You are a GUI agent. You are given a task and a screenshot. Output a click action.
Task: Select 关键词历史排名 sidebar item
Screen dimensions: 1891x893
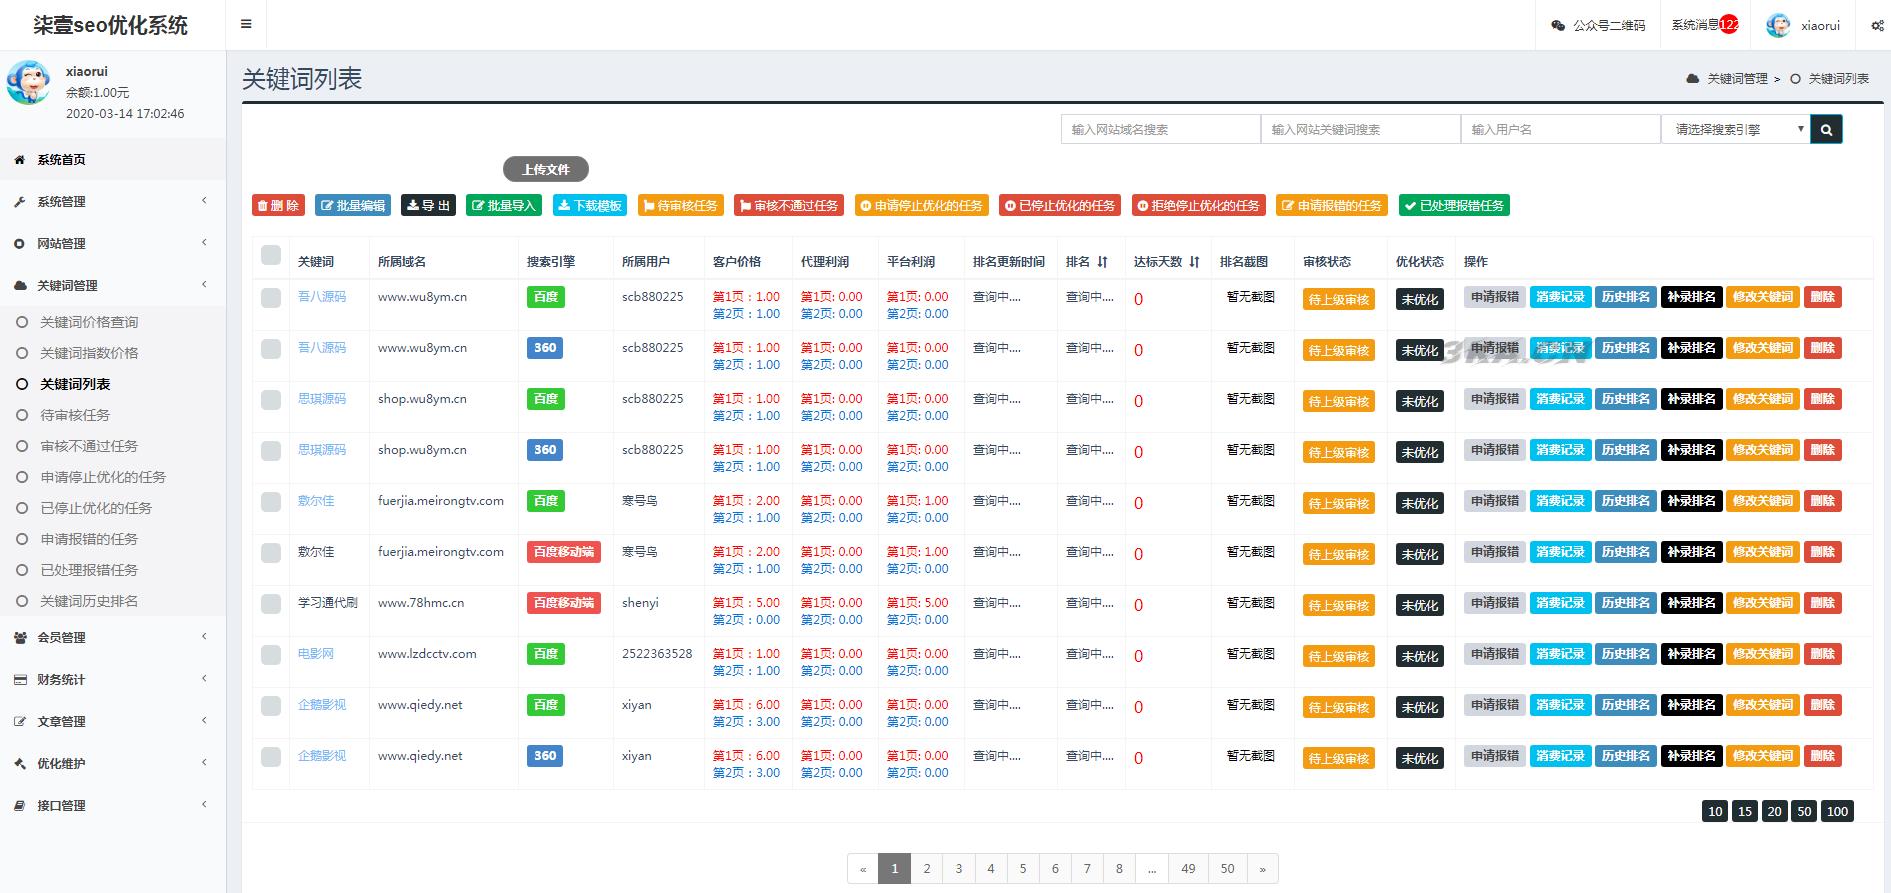(89, 601)
